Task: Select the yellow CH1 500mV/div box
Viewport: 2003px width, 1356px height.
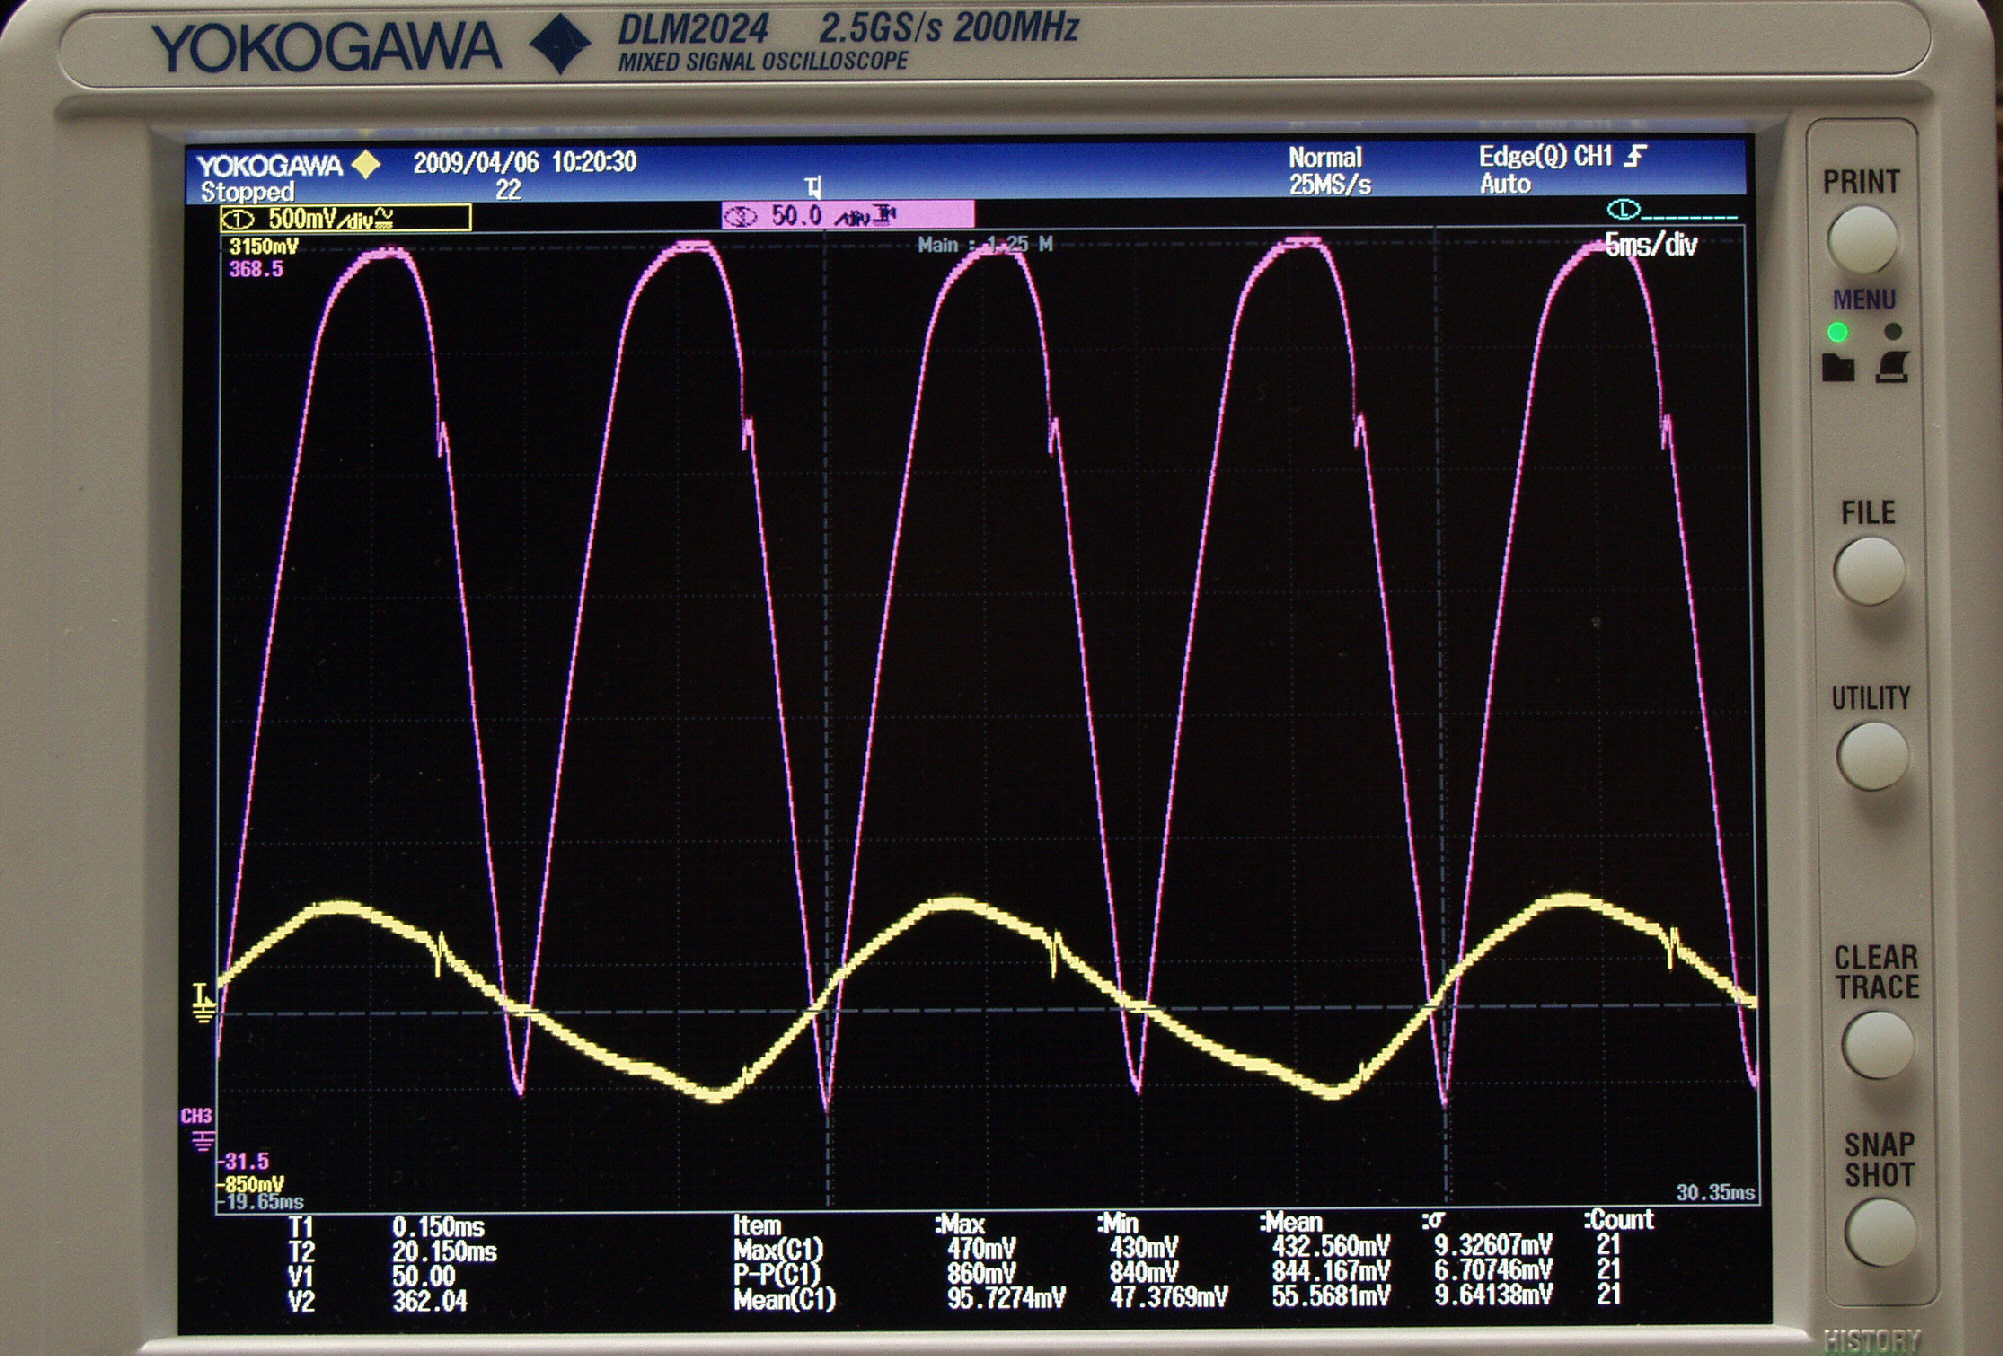Action: pos(345,218)
